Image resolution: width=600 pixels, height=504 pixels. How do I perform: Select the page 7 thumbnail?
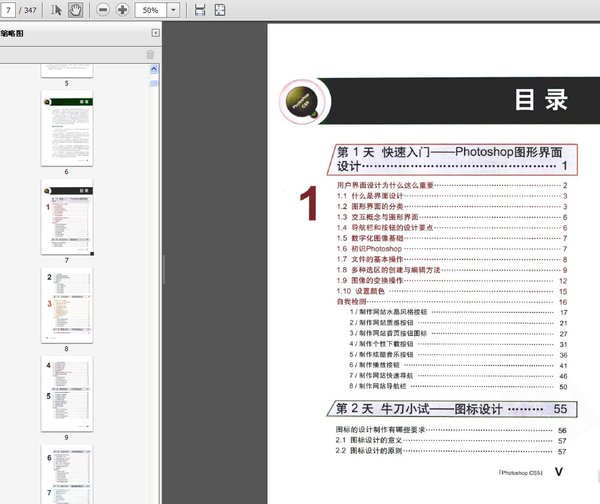pos(67,216)
